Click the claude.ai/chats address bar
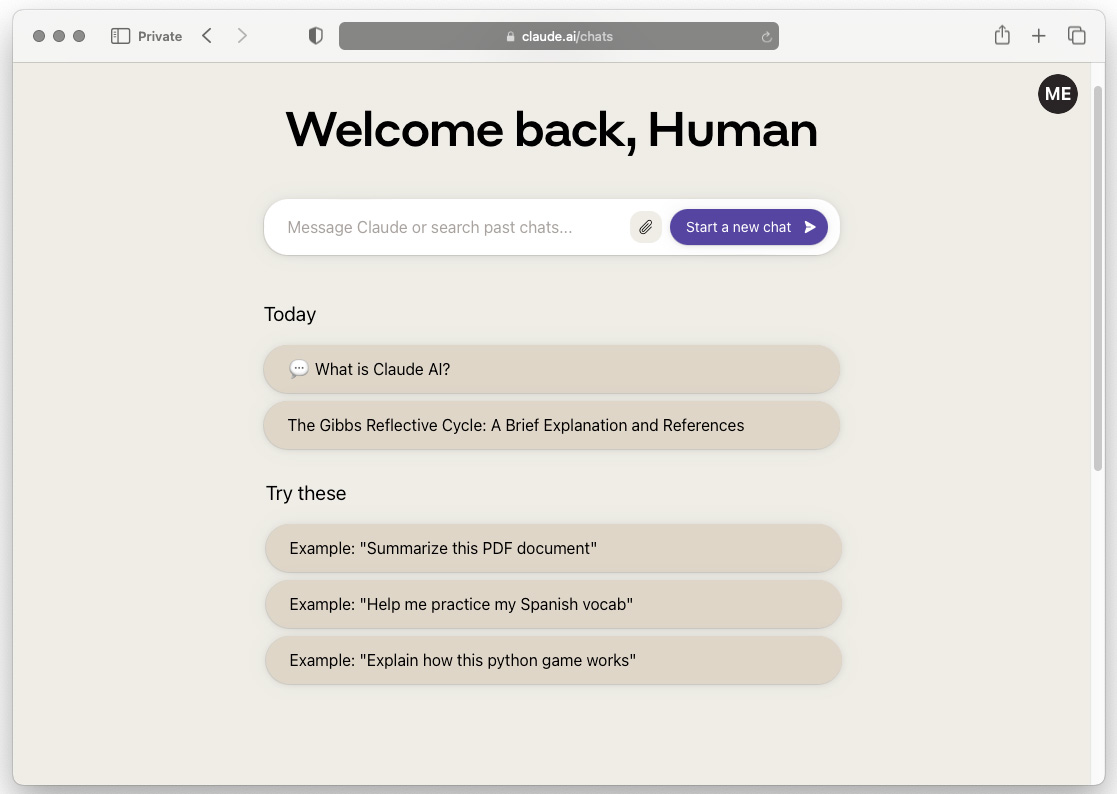This screenshot has height=794, width=1117. (x=558, y=36)
